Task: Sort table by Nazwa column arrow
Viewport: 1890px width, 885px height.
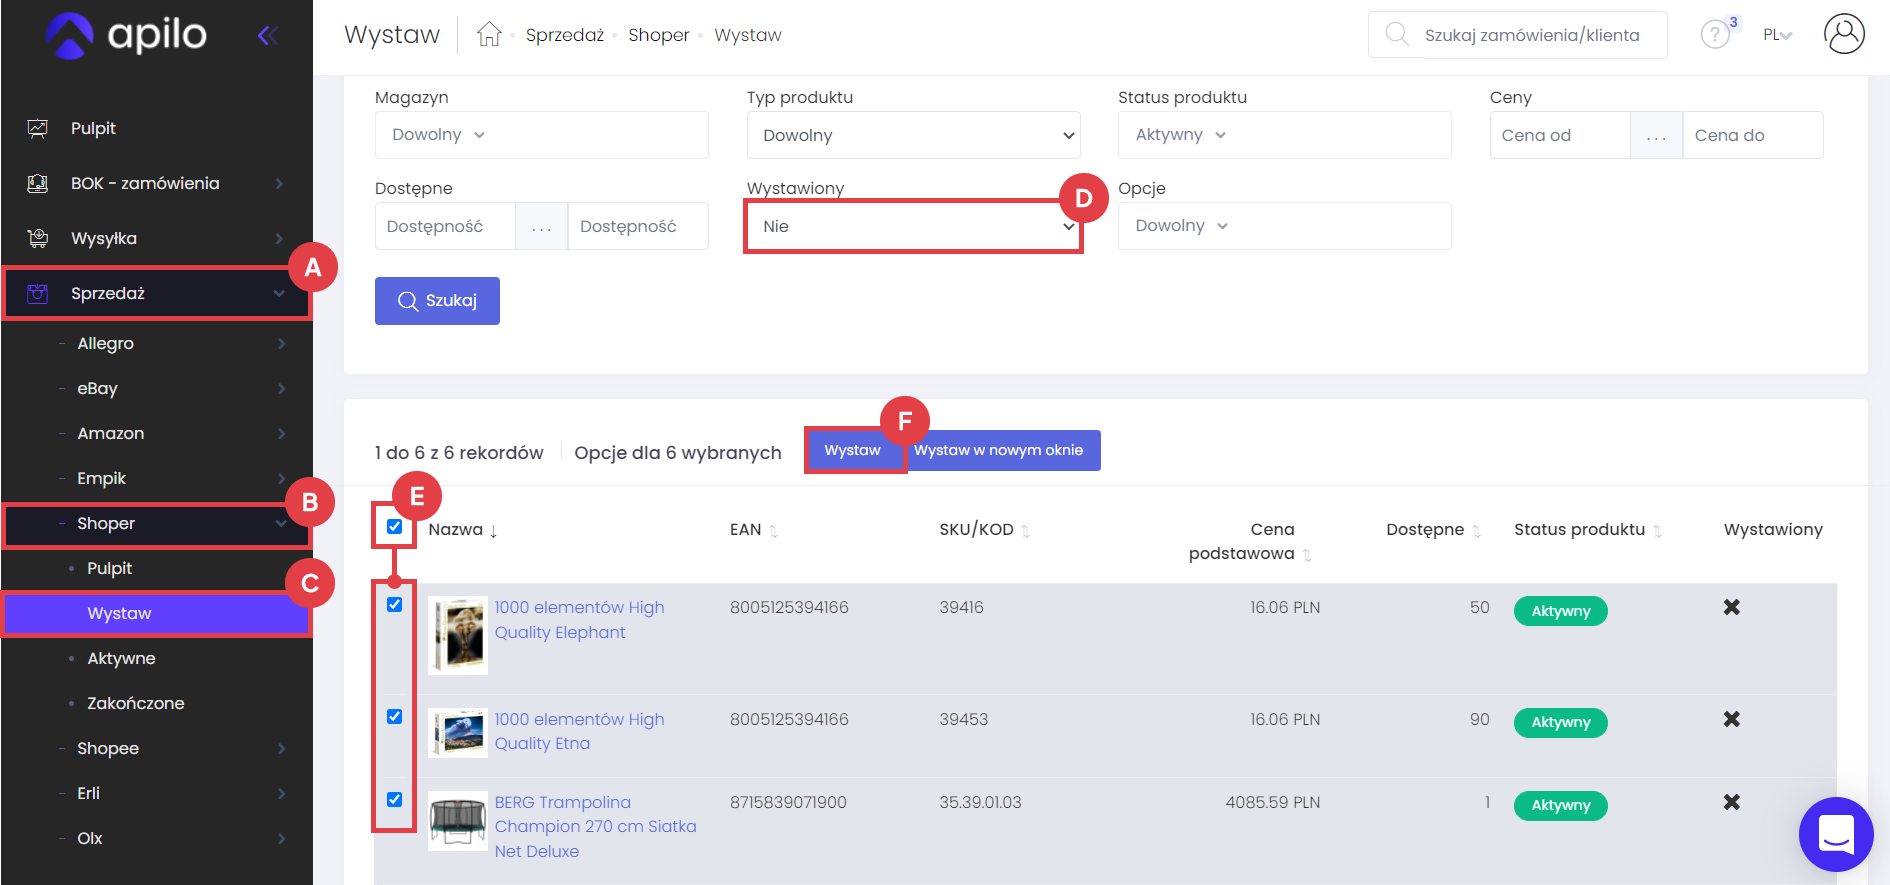Action: 493,531
